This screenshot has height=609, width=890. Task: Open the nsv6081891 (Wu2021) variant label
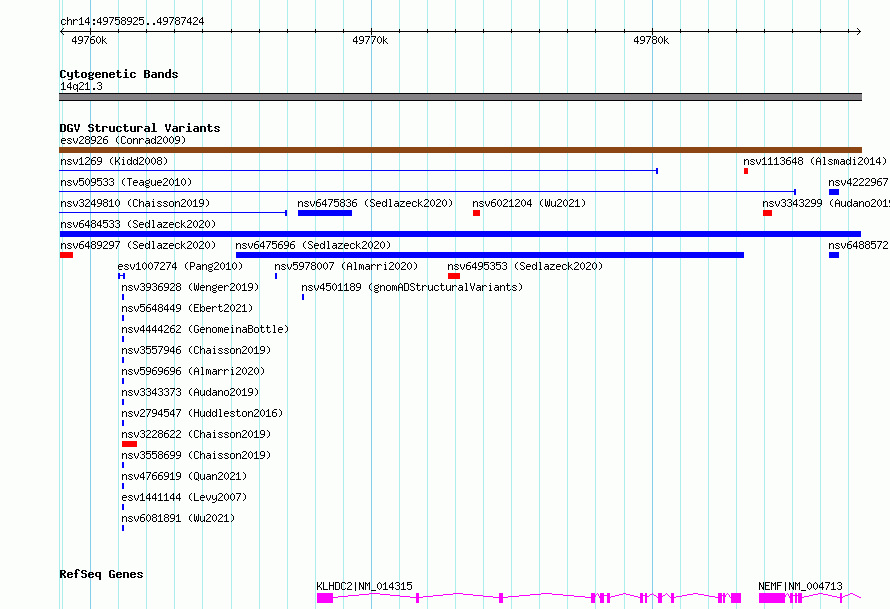click(178, 518)
